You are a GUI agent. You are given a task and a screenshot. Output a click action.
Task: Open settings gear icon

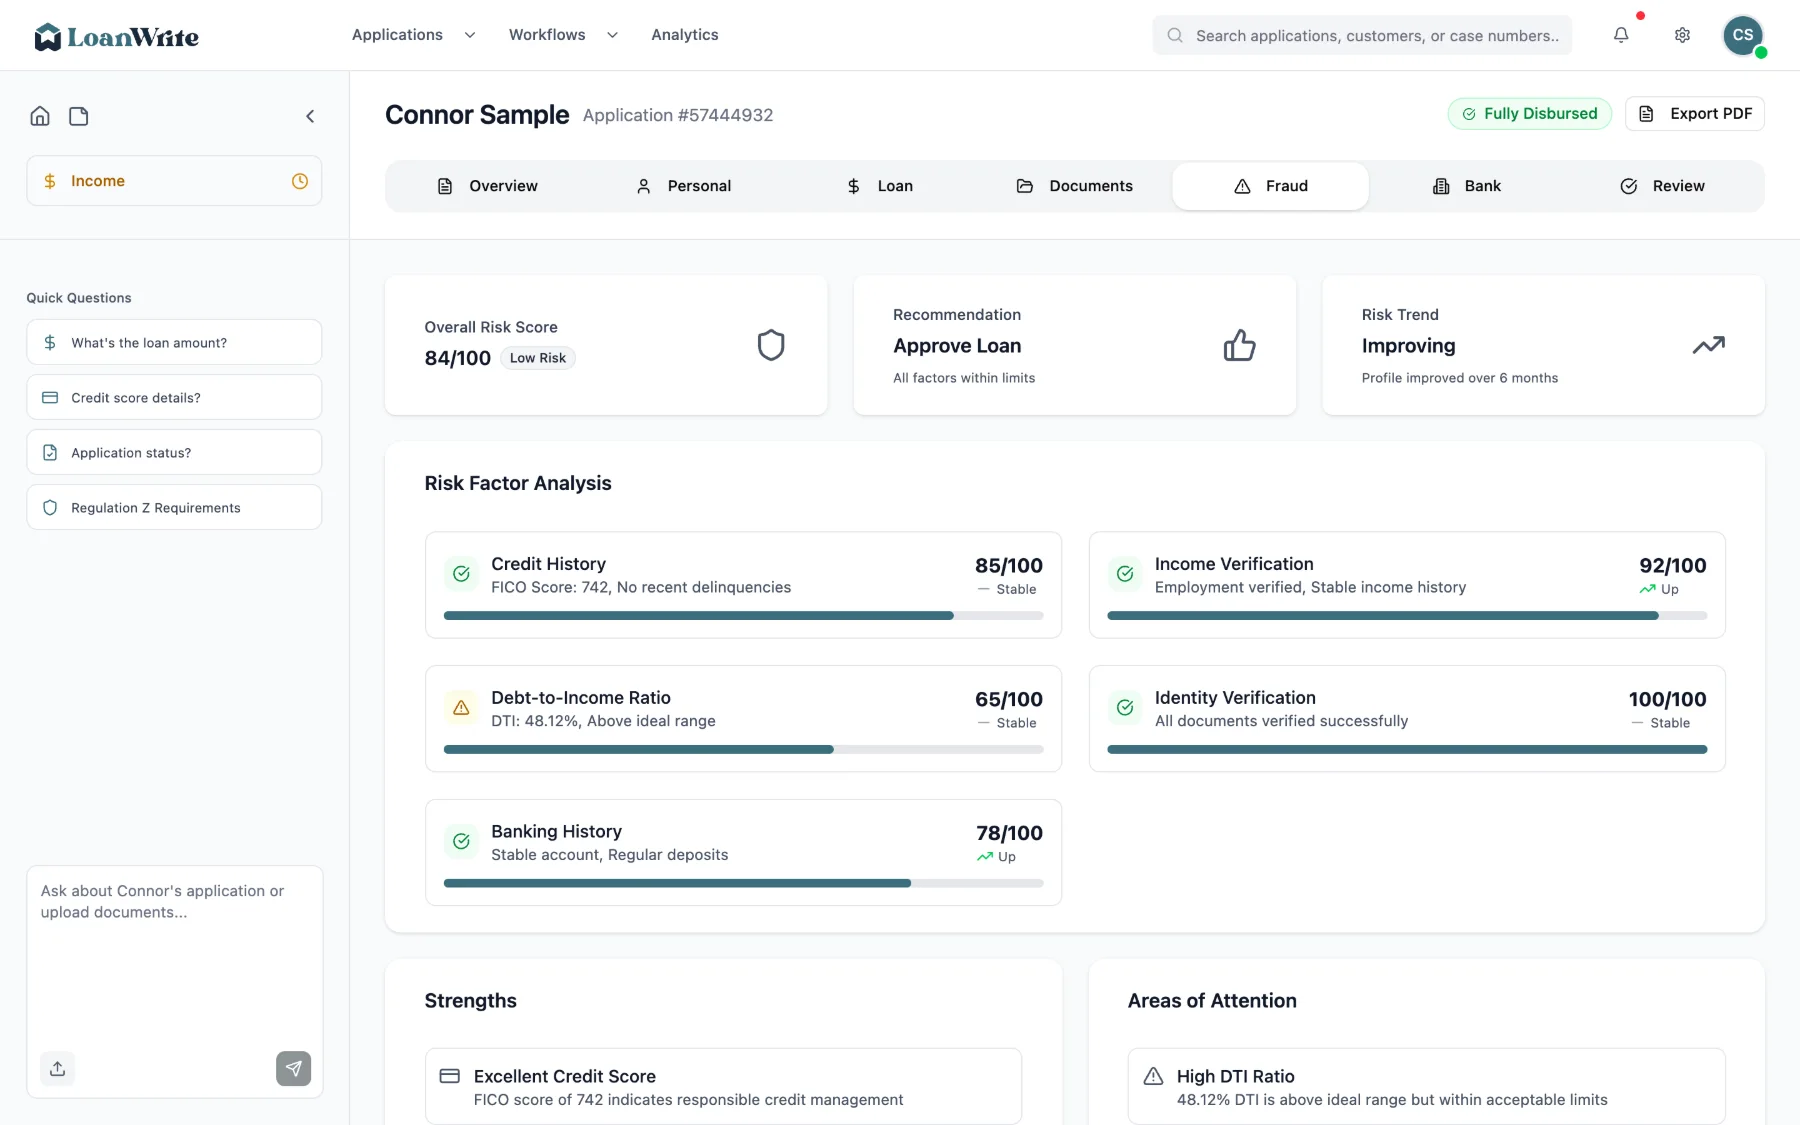pyautogui.click(x=1683, y=35)
